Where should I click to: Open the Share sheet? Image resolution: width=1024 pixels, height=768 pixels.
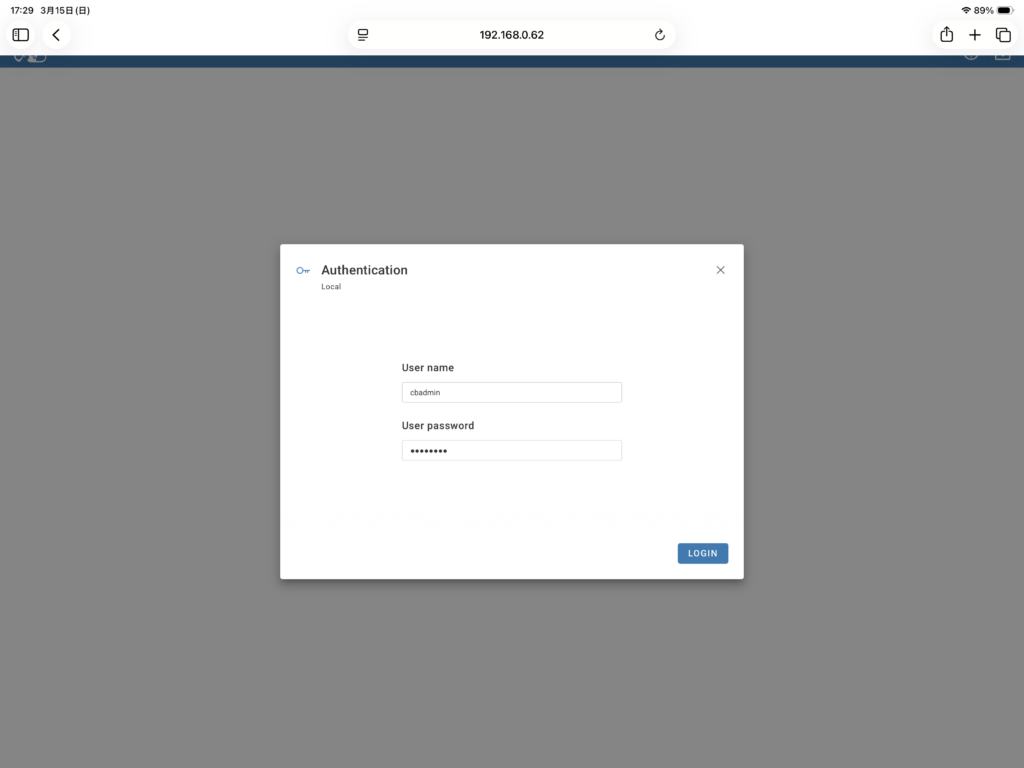[x=946, y=35]
